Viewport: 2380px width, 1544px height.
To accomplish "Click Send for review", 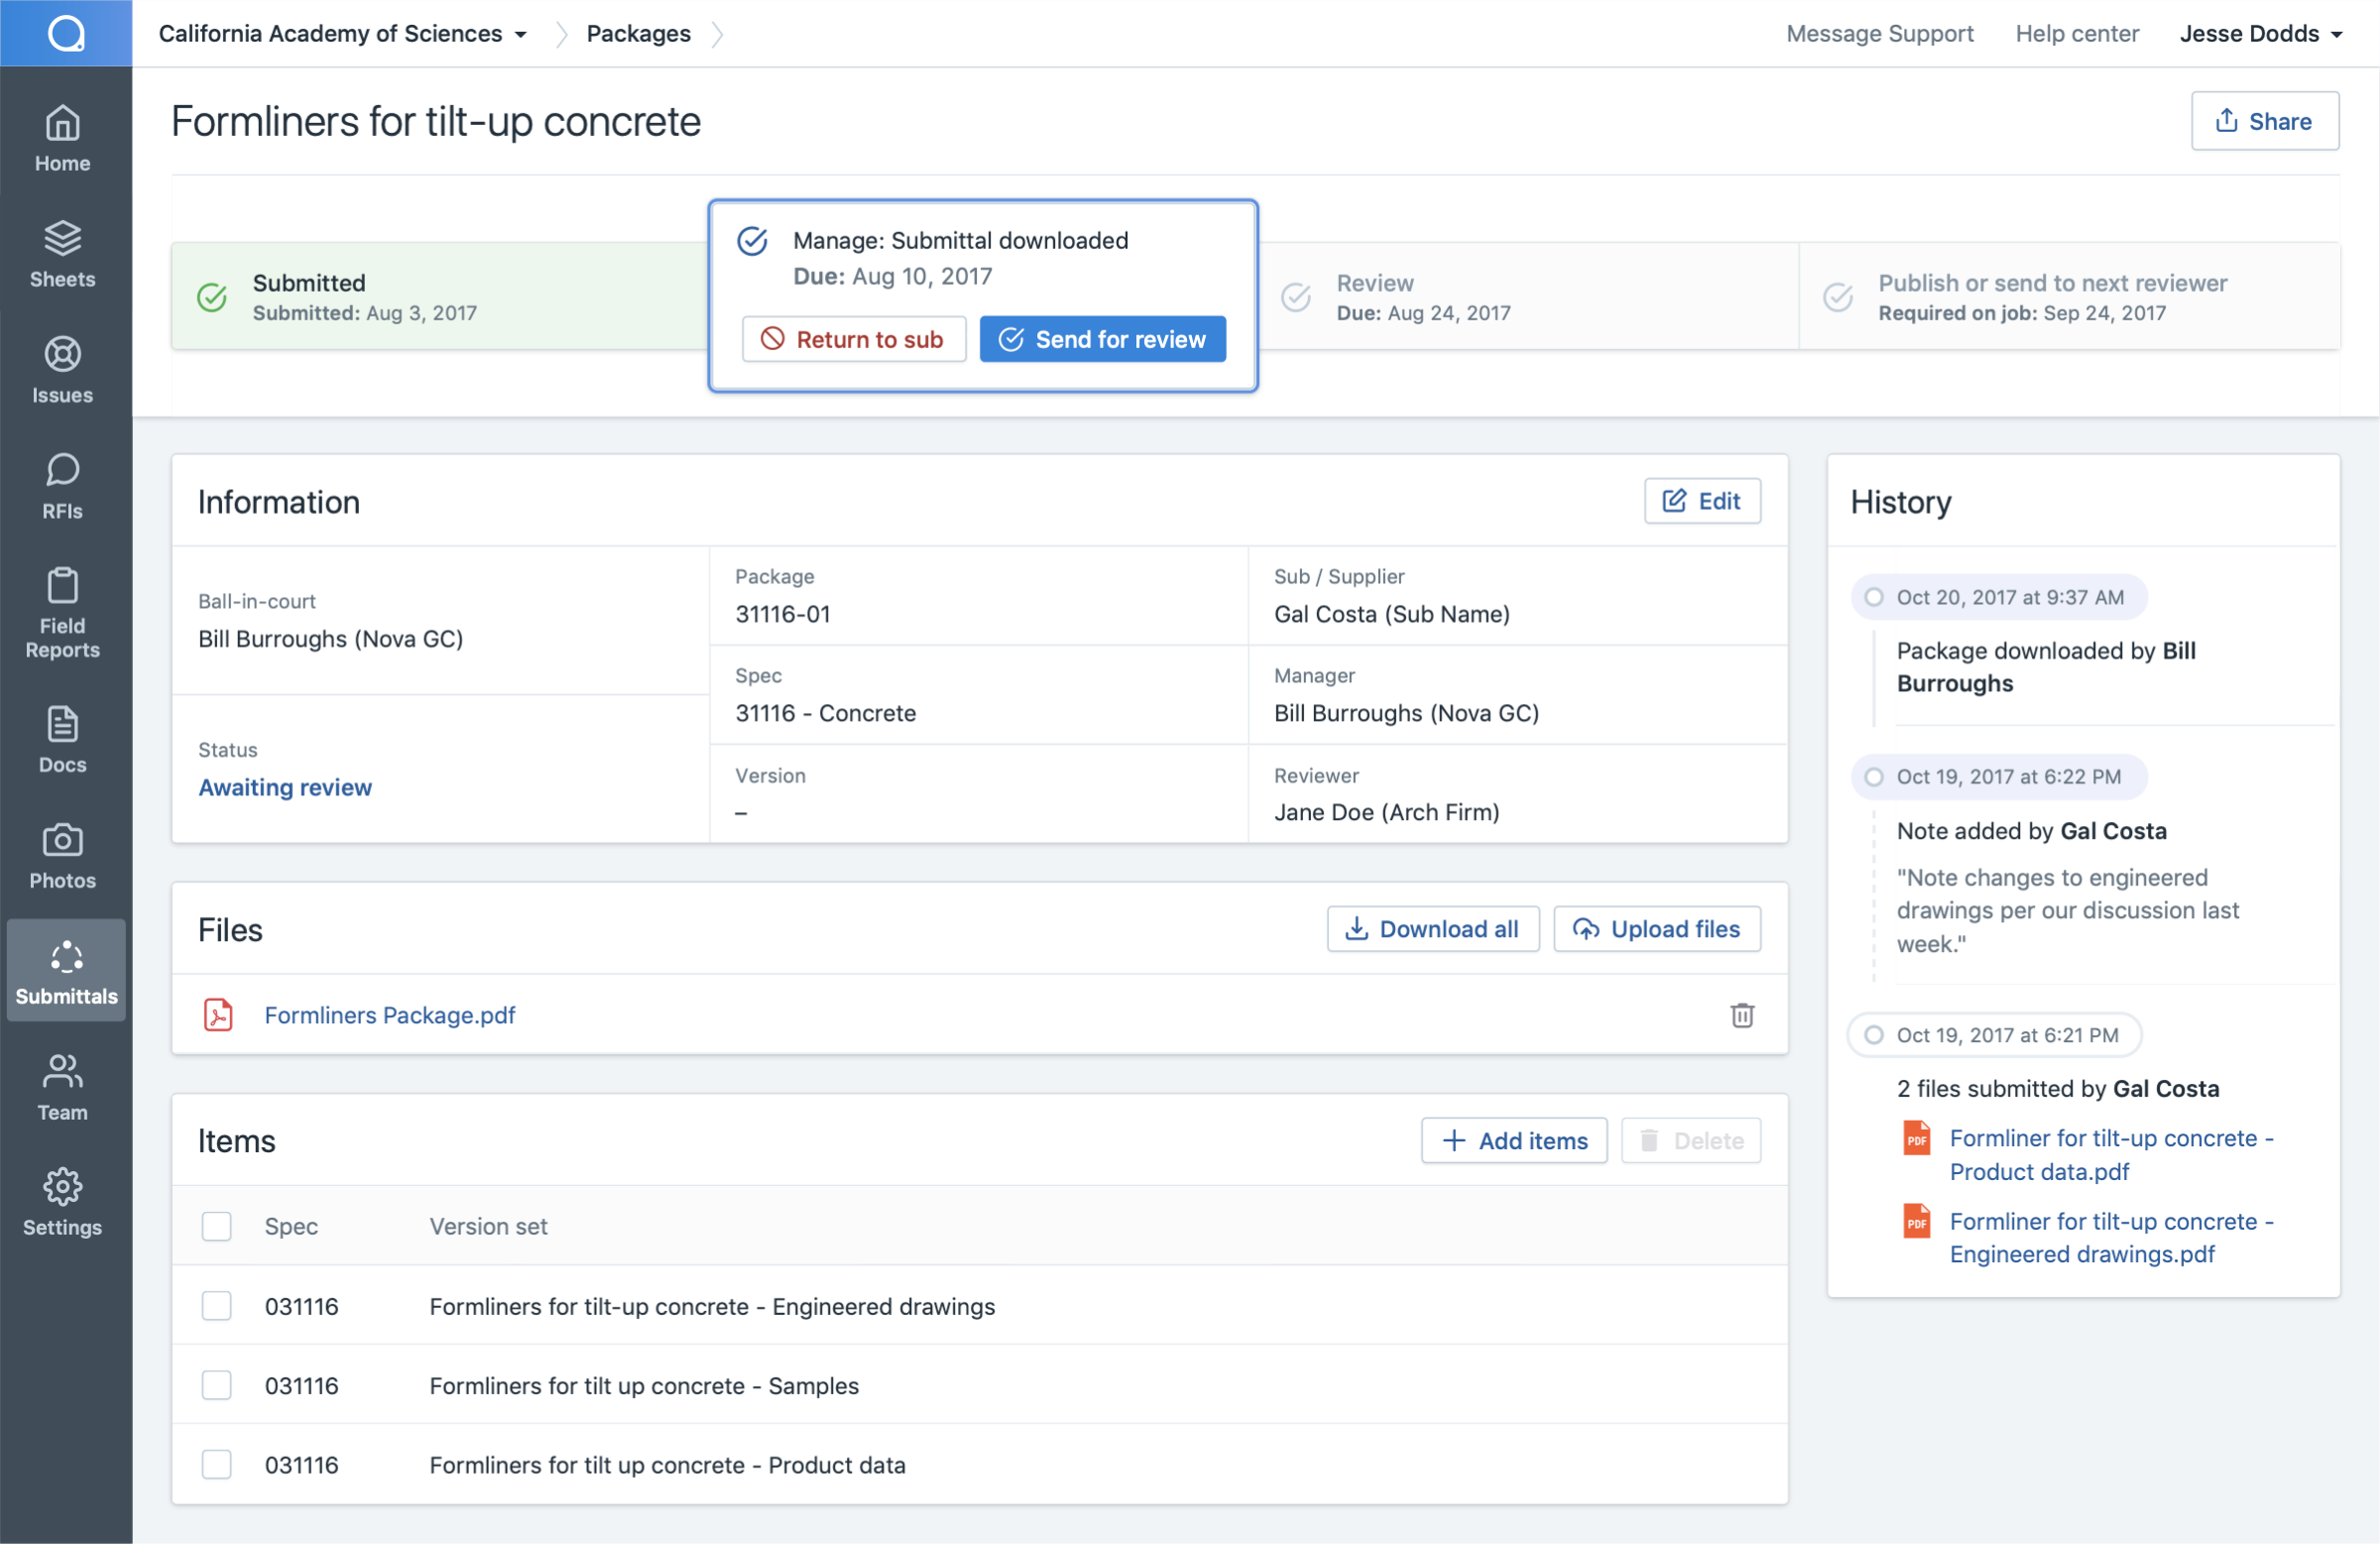I will 1102,339.
